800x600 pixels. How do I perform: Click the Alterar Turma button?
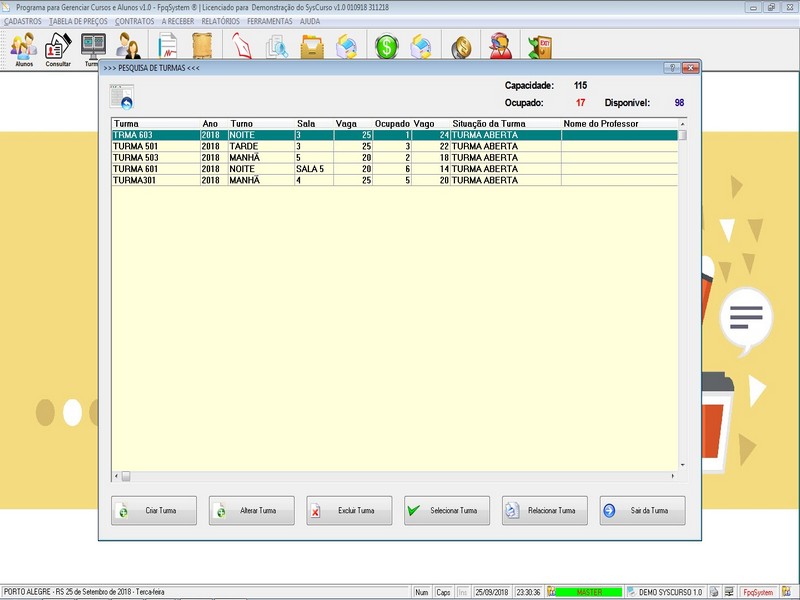click(252, 510)
